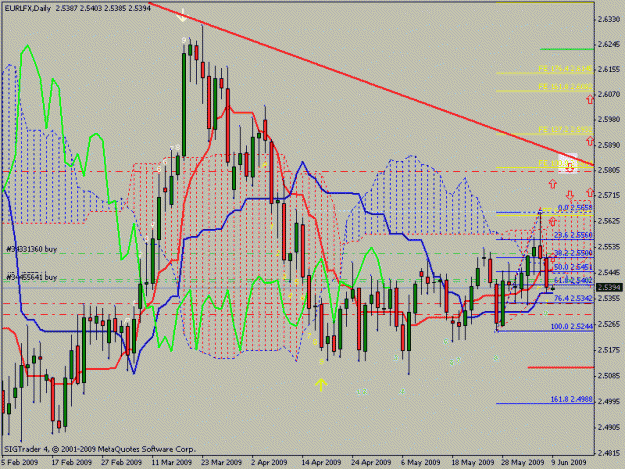The image size is (625, 469).
Task: Click the 2.5625 price scale value
Action: pyautogui.click(x=610, y=220)
